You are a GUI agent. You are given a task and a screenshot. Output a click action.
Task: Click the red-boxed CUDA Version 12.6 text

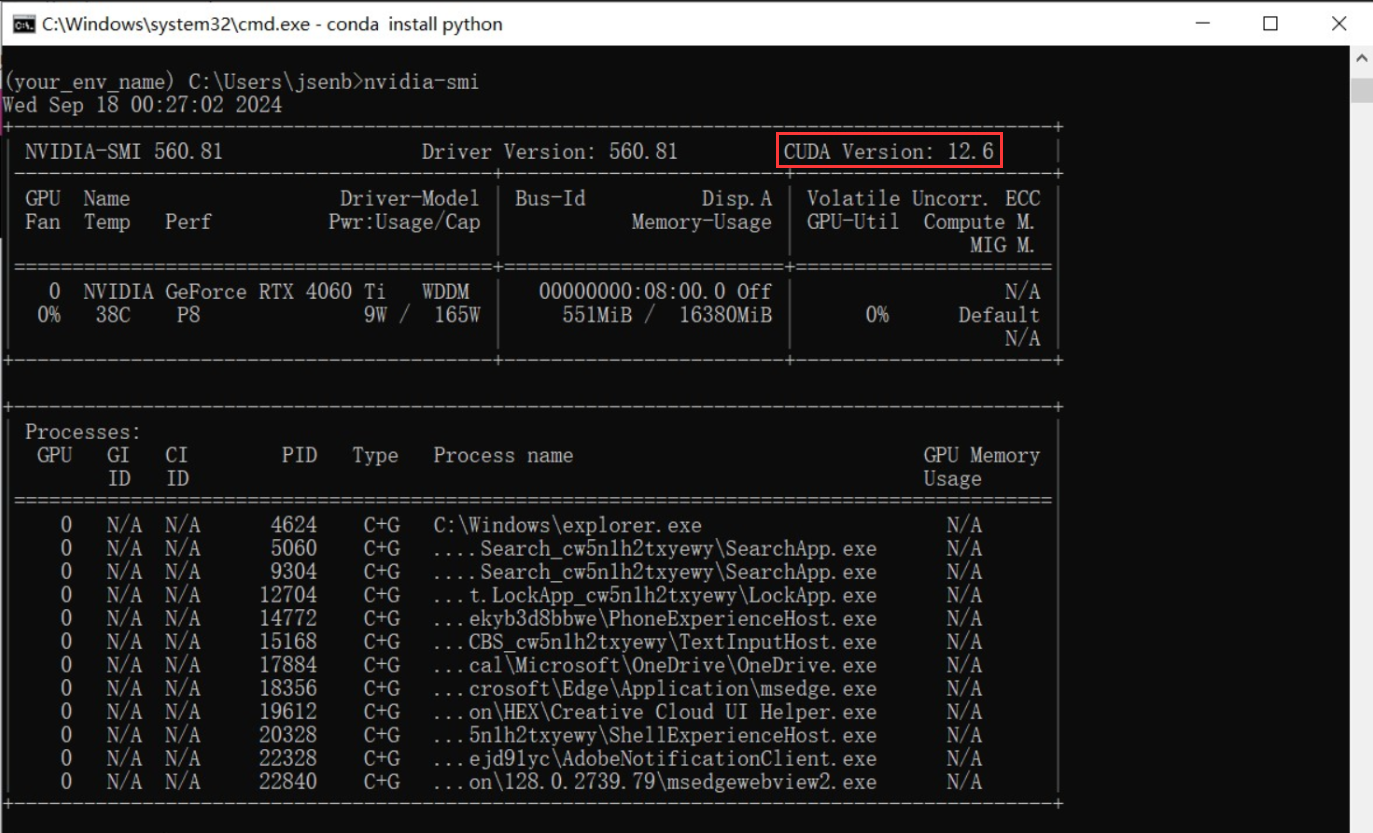tap(889, 152)
